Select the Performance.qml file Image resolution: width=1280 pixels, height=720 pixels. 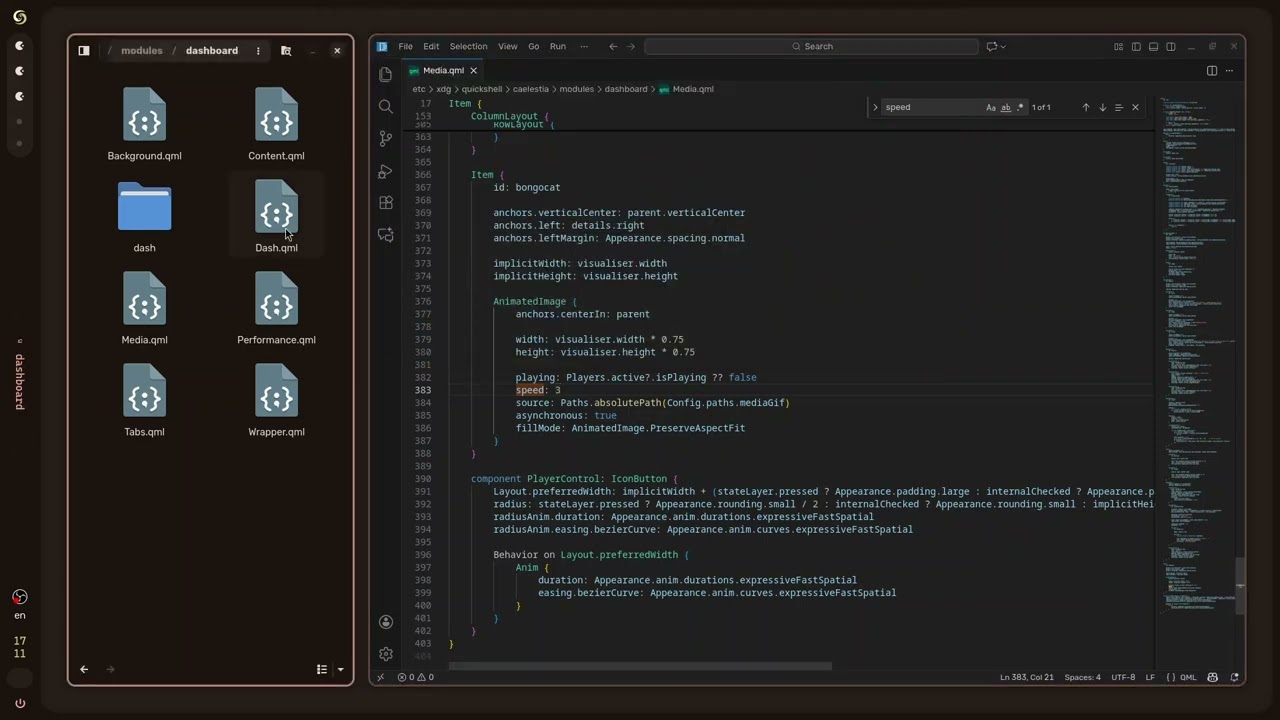[x=276, y=308]
